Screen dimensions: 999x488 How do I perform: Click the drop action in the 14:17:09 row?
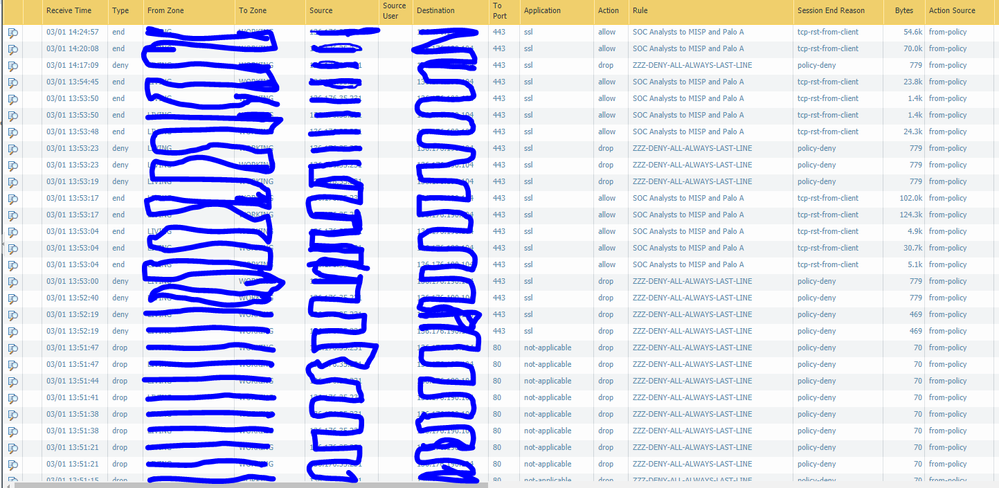coord(606,65)
